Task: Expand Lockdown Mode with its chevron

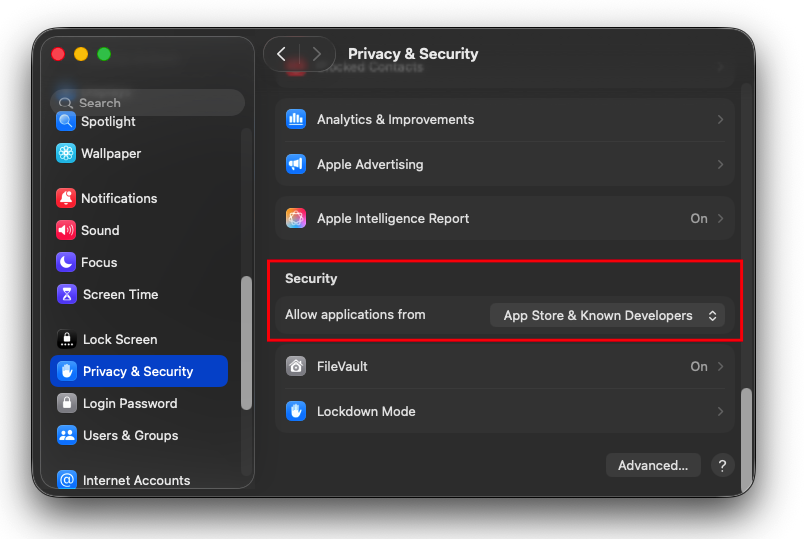Action: click(x=720, y=412)
